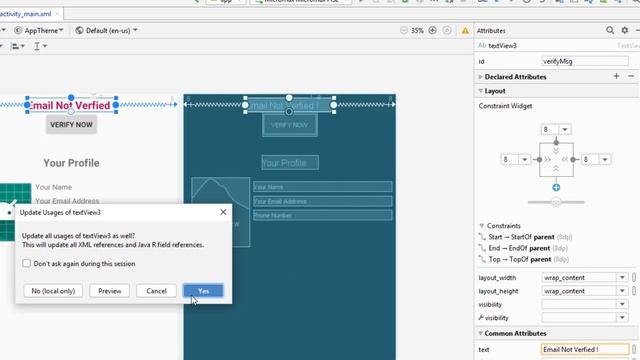Select Your Profile text in design view
This screenshot has width=640, height=360.
(71, 163)
